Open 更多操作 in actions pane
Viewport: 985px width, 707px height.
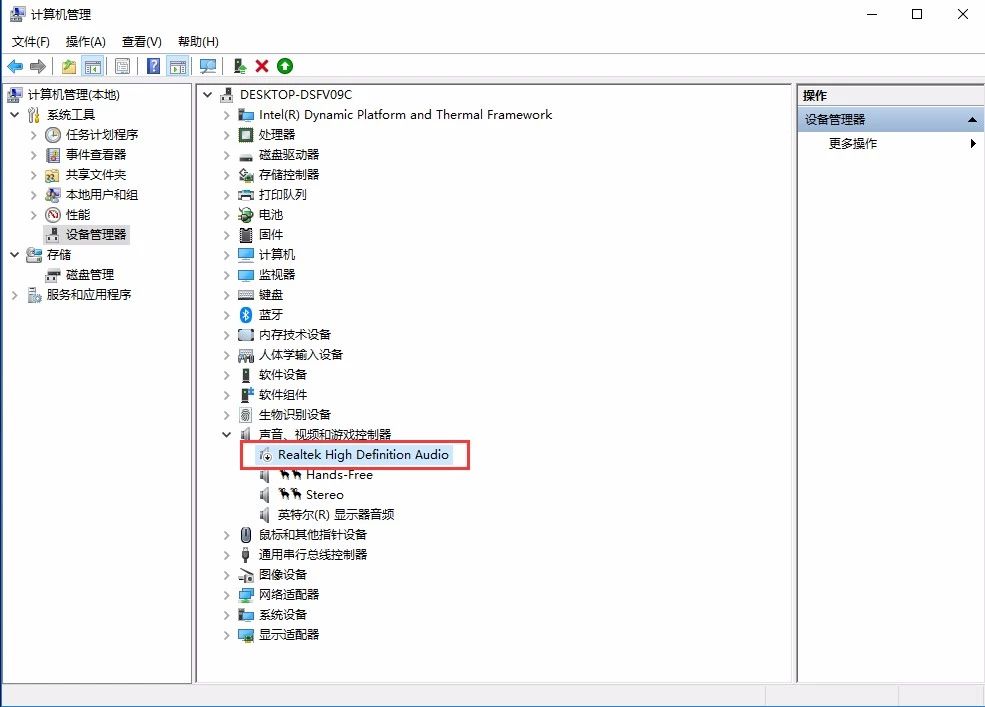[x=852, y=143]
